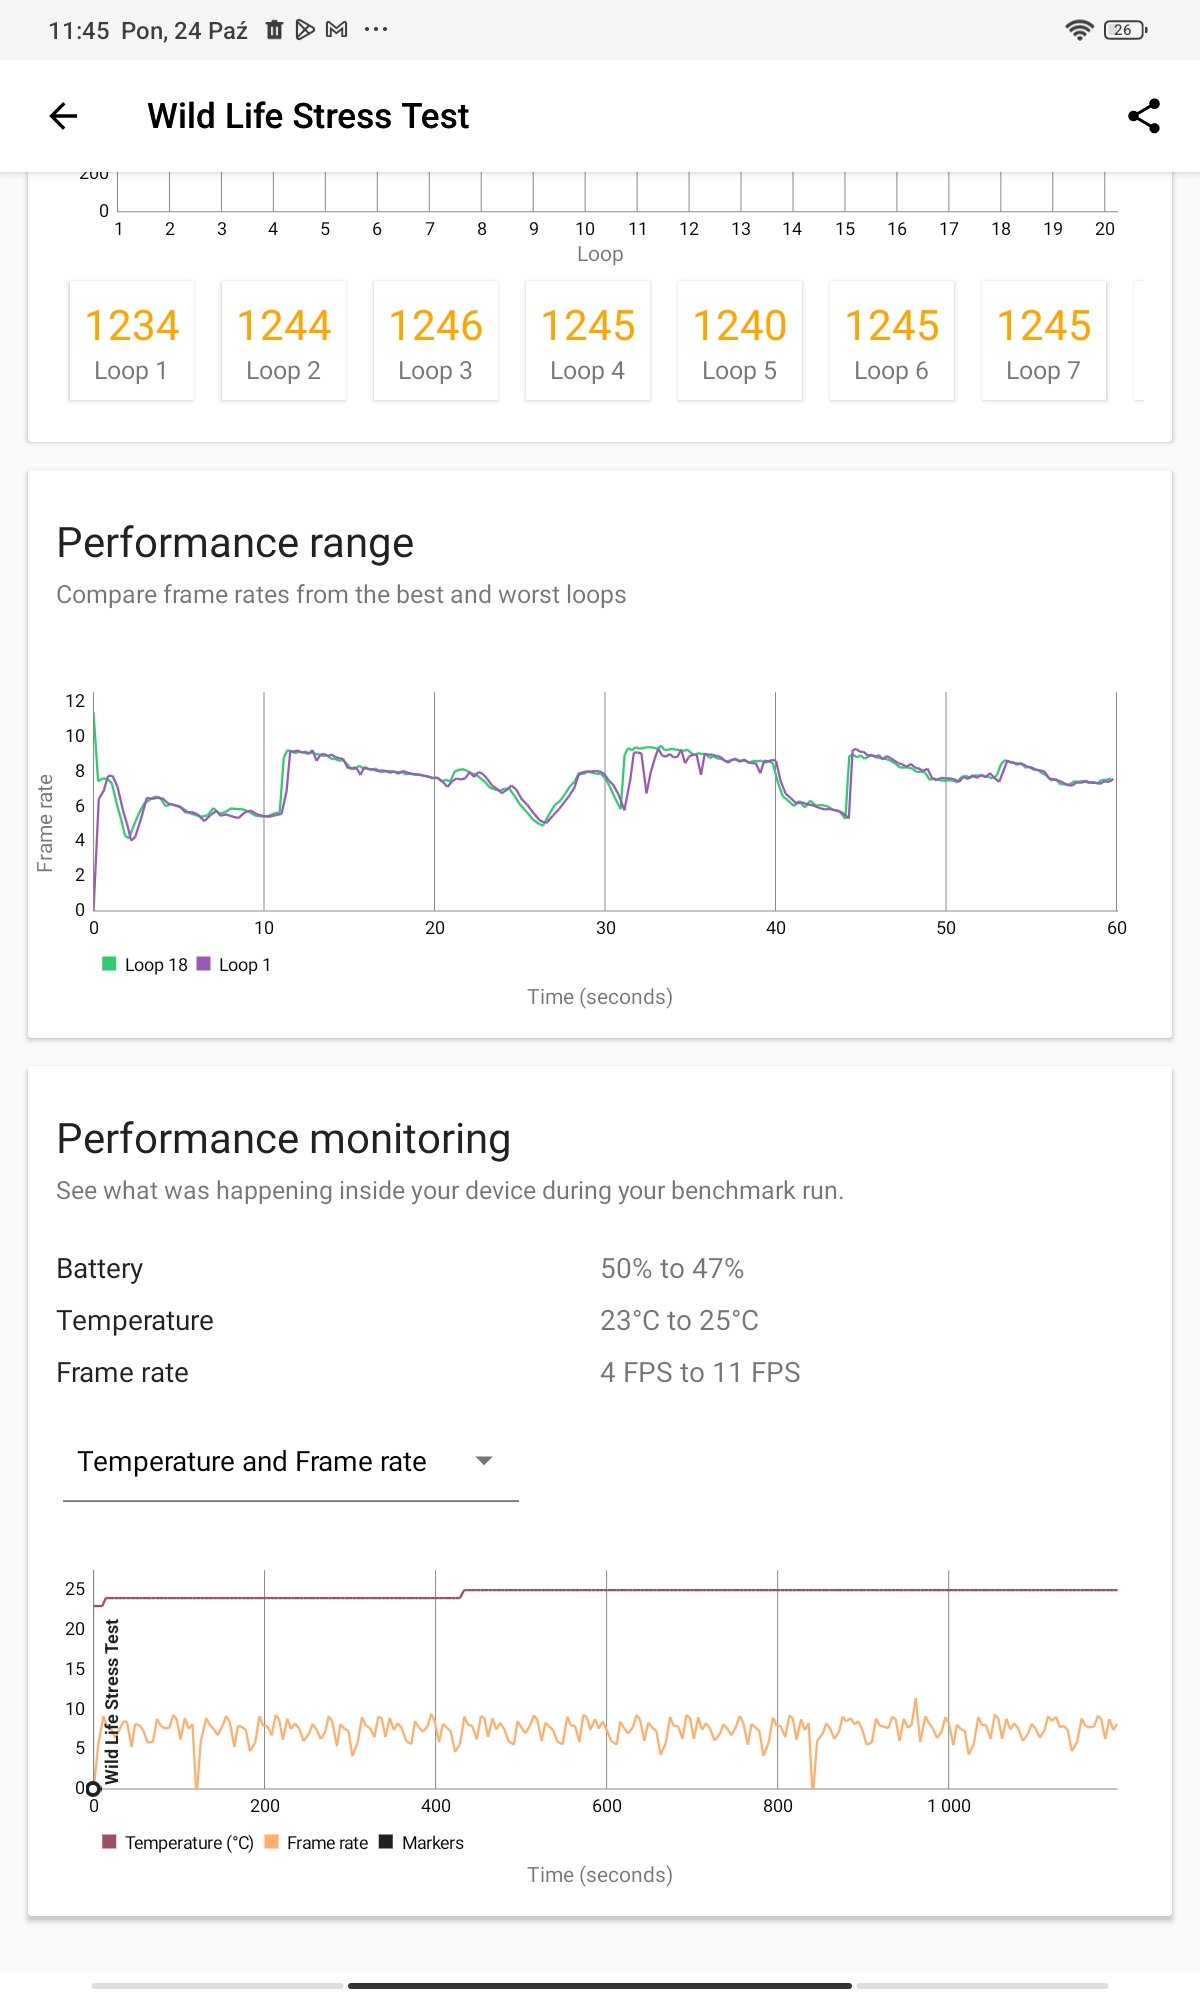Tap the Wild Life Stress Test marker

(94, 1788)
